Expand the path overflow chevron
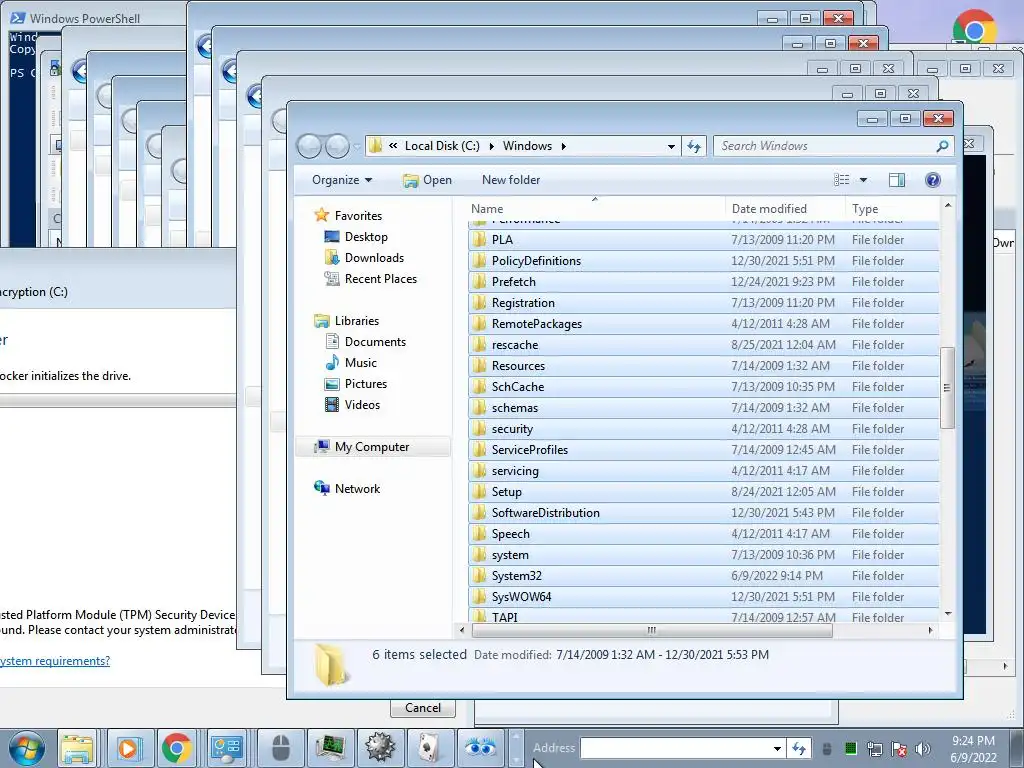The image size is (1024, 768). point(393,146)
